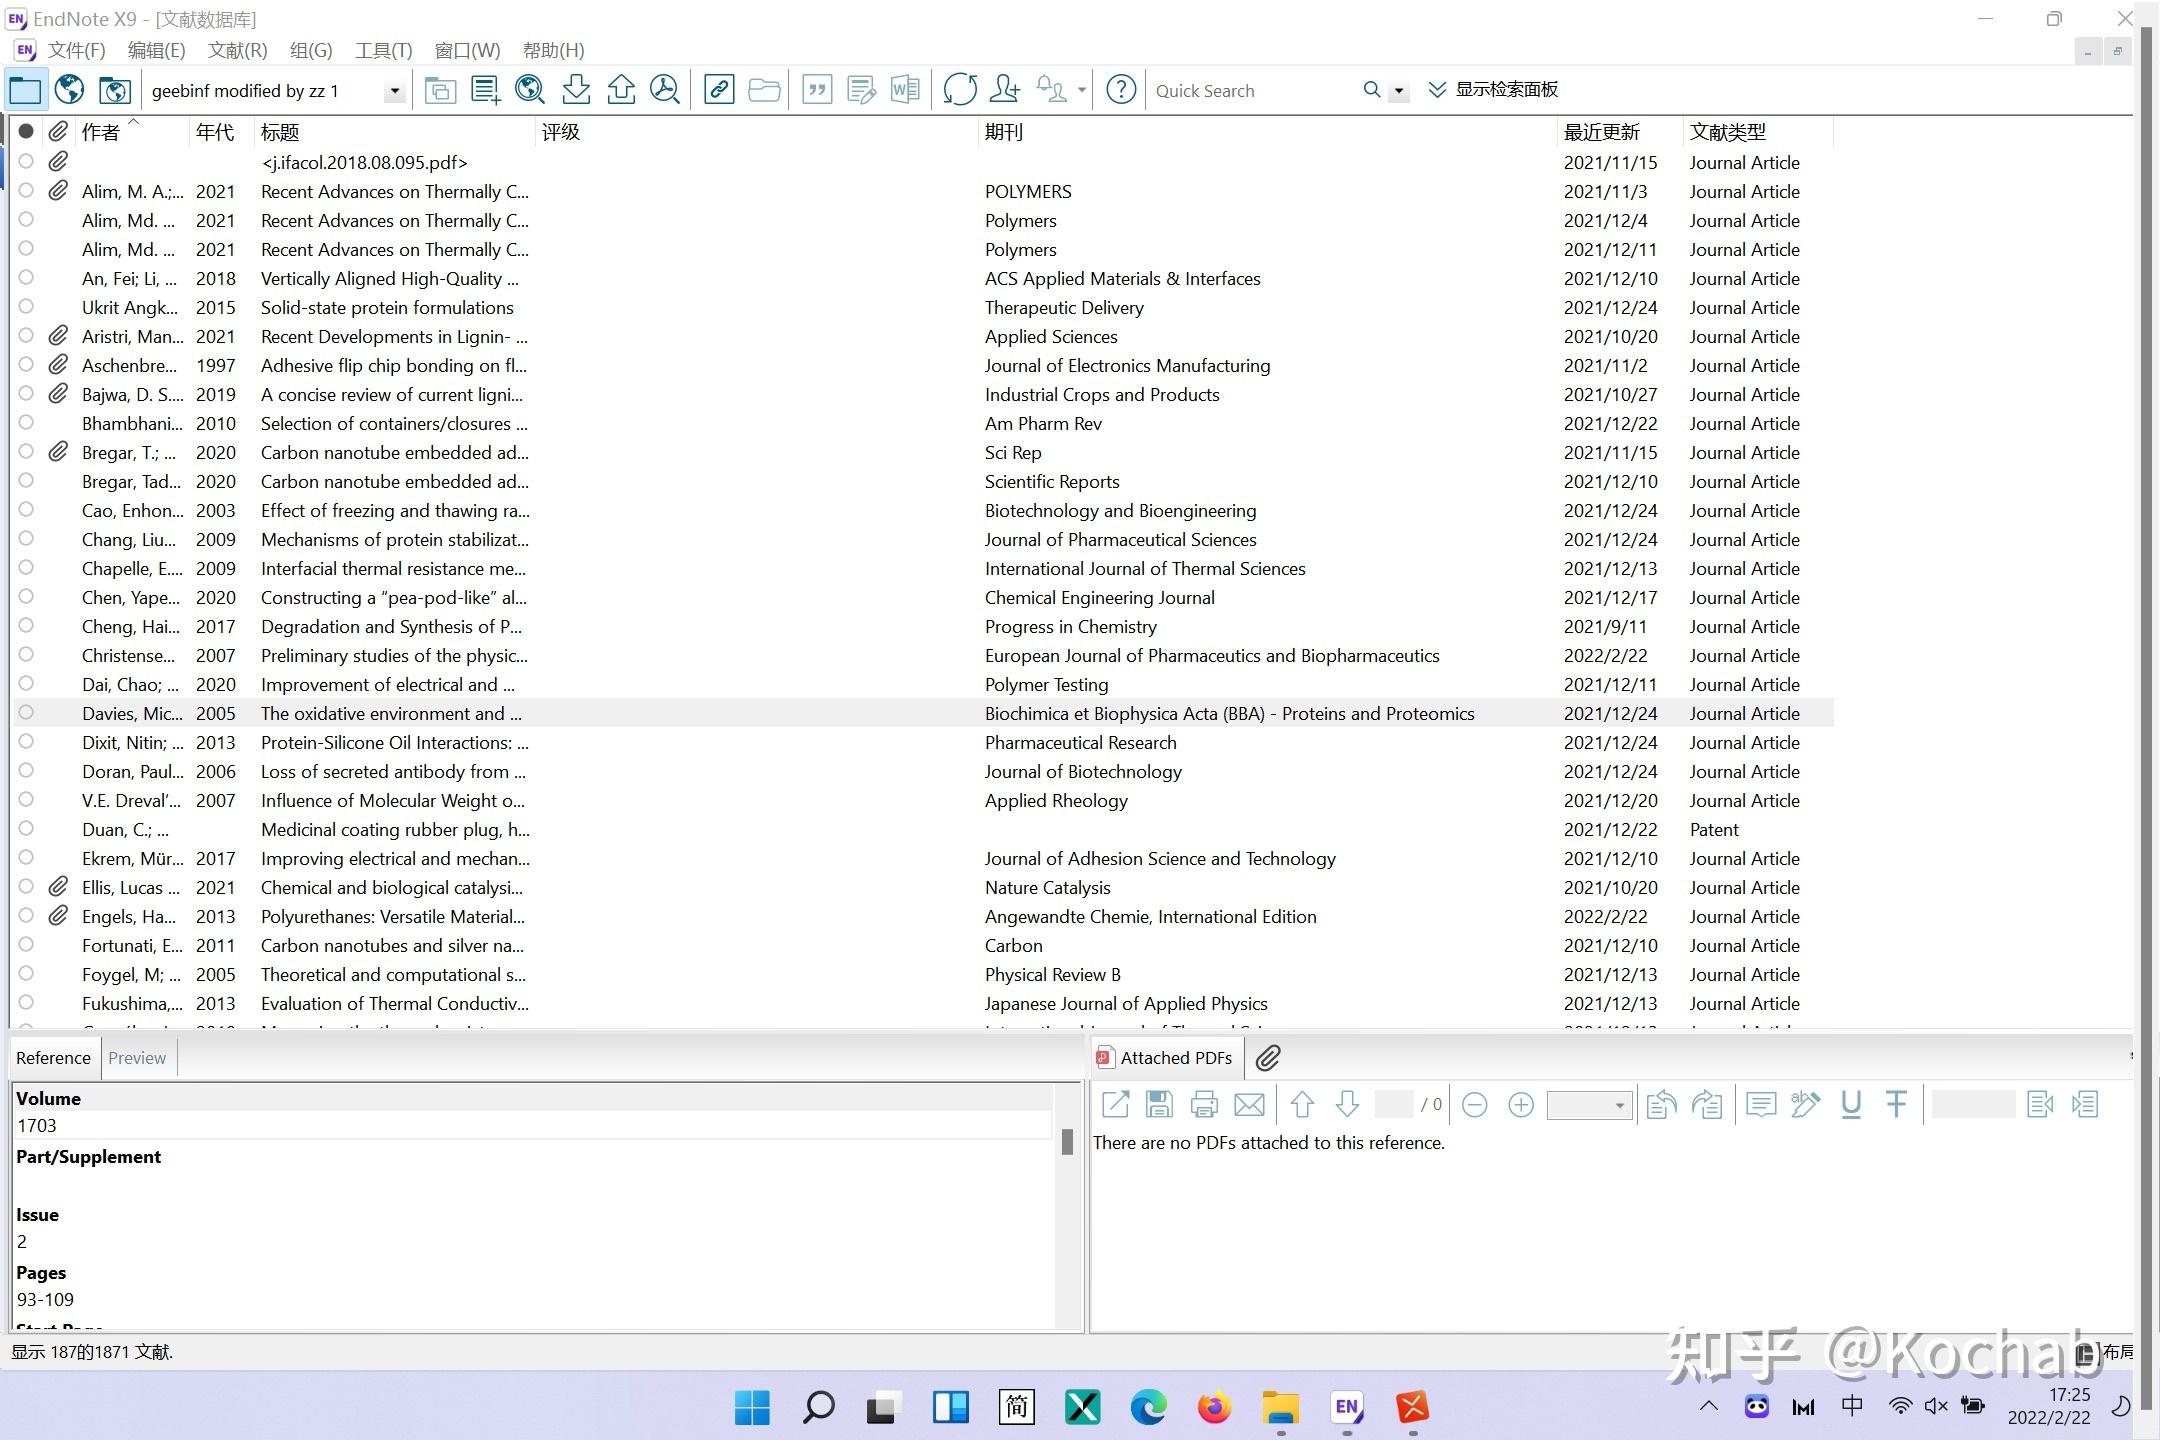Viewport: 2160px width, 1440px height.
Task: Click Find Full Text icon
Action: click(x=665, y=90)
